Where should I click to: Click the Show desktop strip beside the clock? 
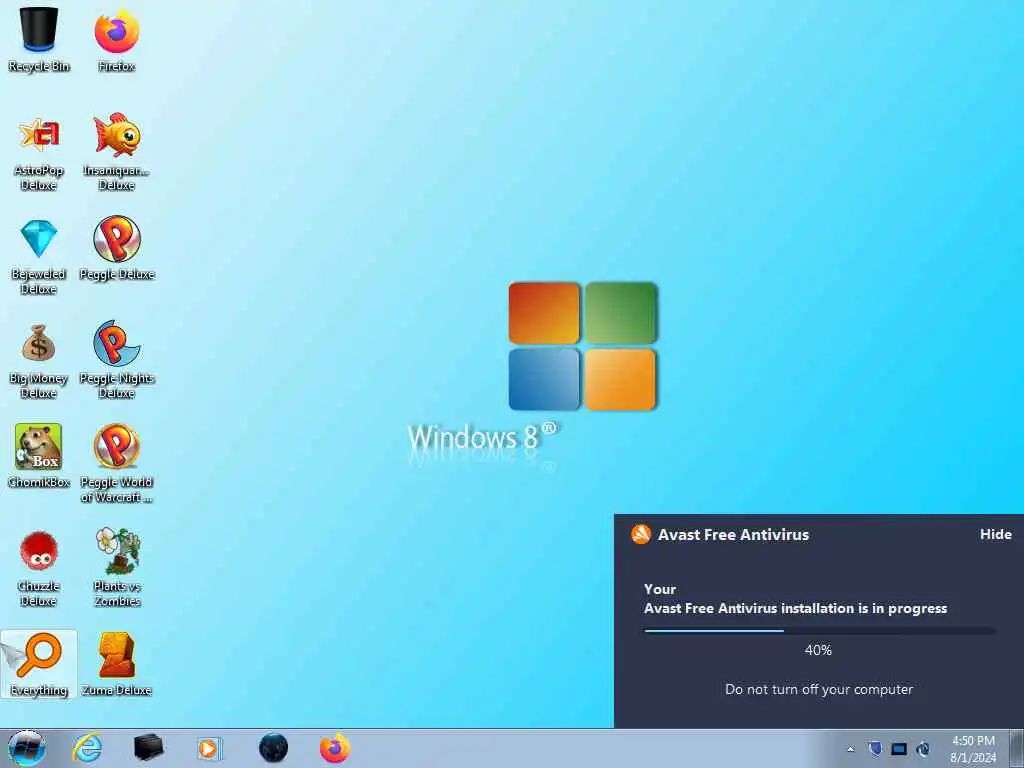pos(1017,748)
